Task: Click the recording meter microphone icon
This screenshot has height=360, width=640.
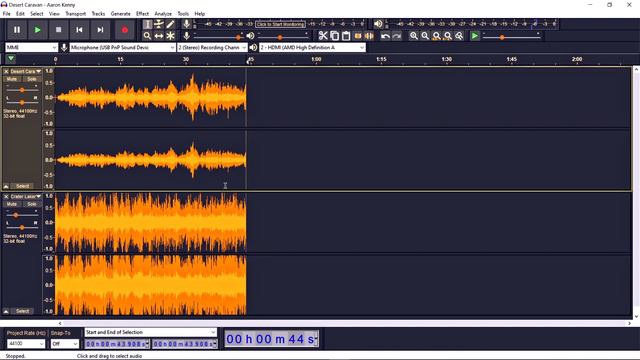Action: pos(187,24)
